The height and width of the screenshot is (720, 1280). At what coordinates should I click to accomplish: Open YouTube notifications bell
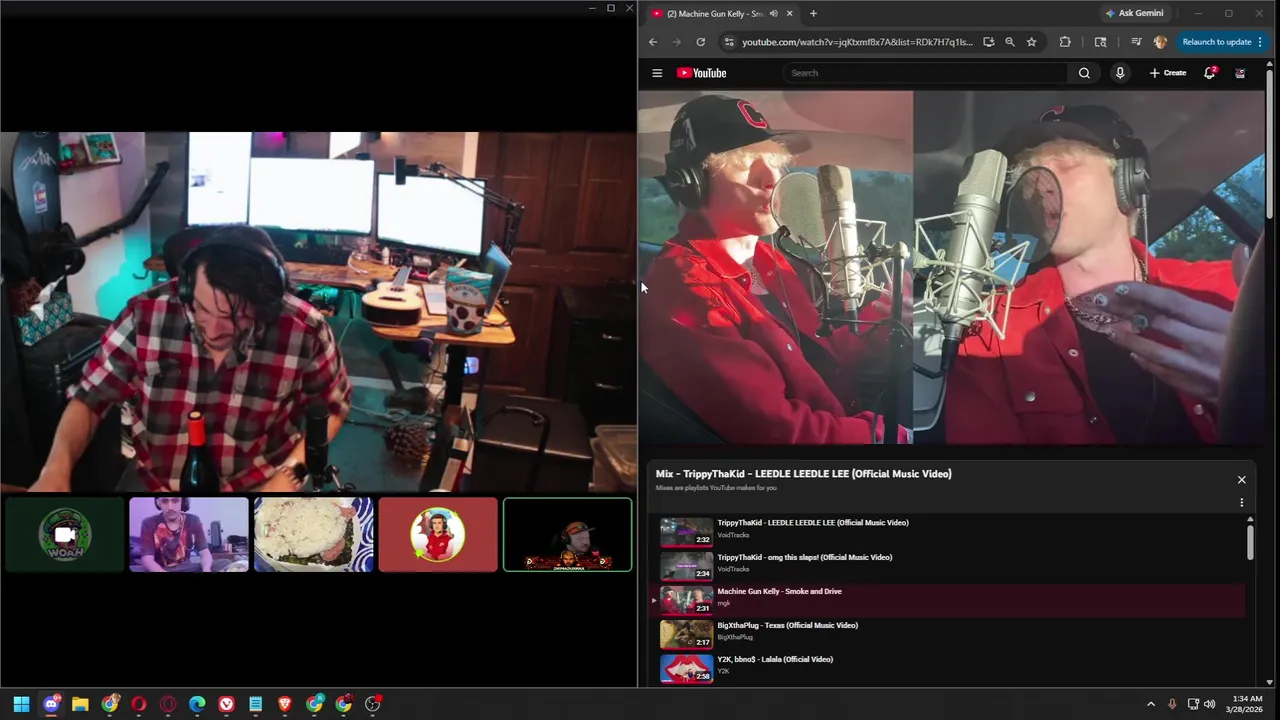click(x=1209, y=73)
